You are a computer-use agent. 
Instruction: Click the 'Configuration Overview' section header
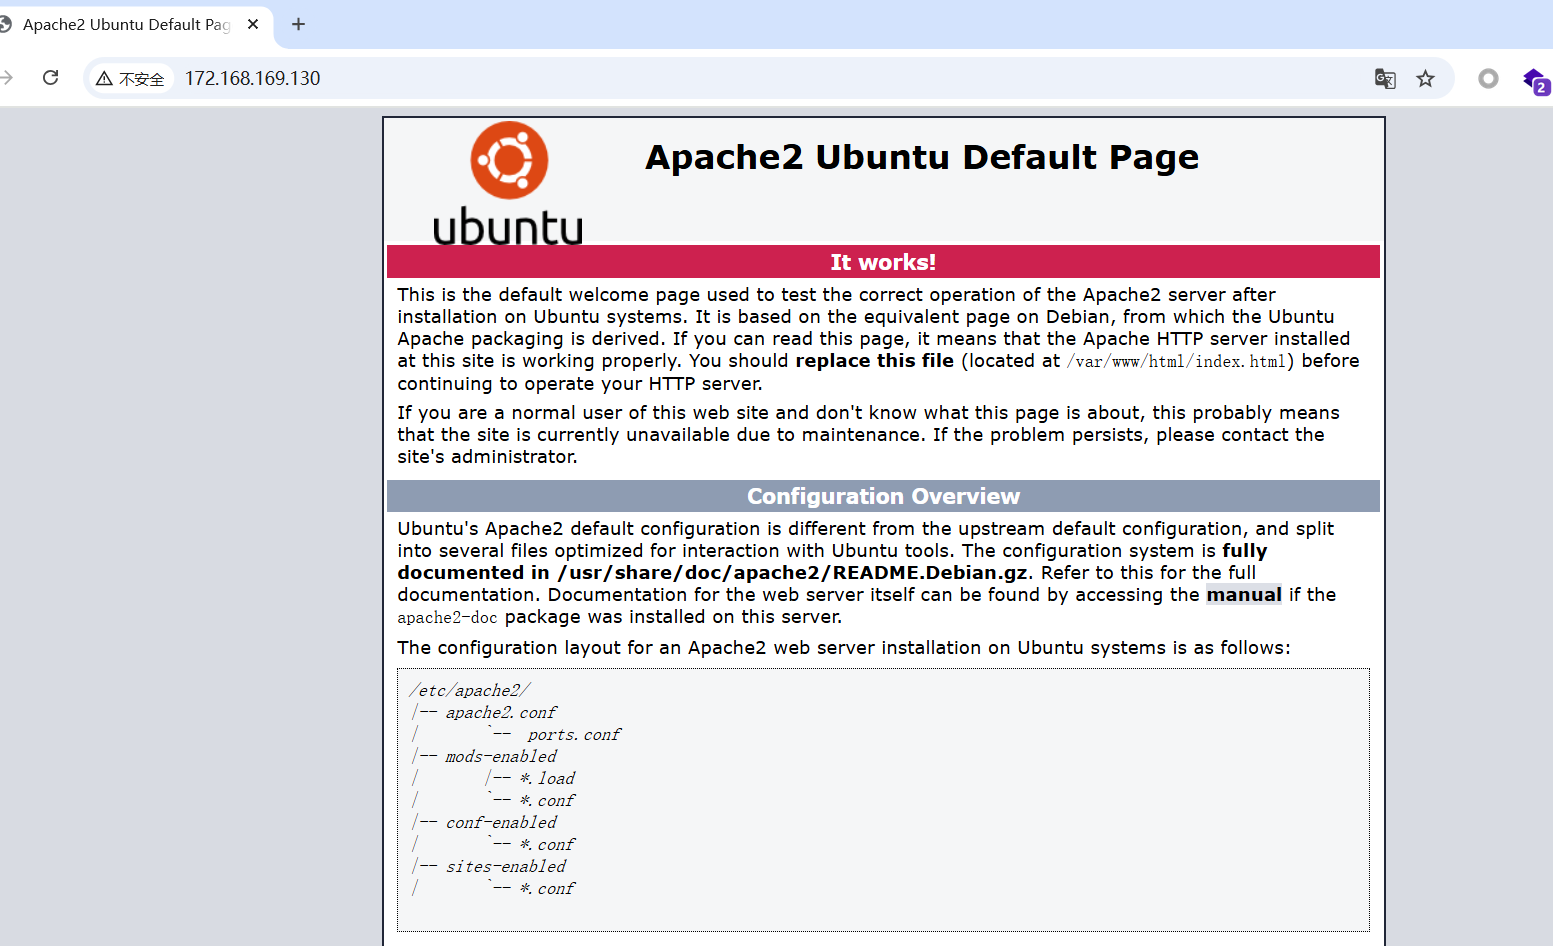click(883, 496)
